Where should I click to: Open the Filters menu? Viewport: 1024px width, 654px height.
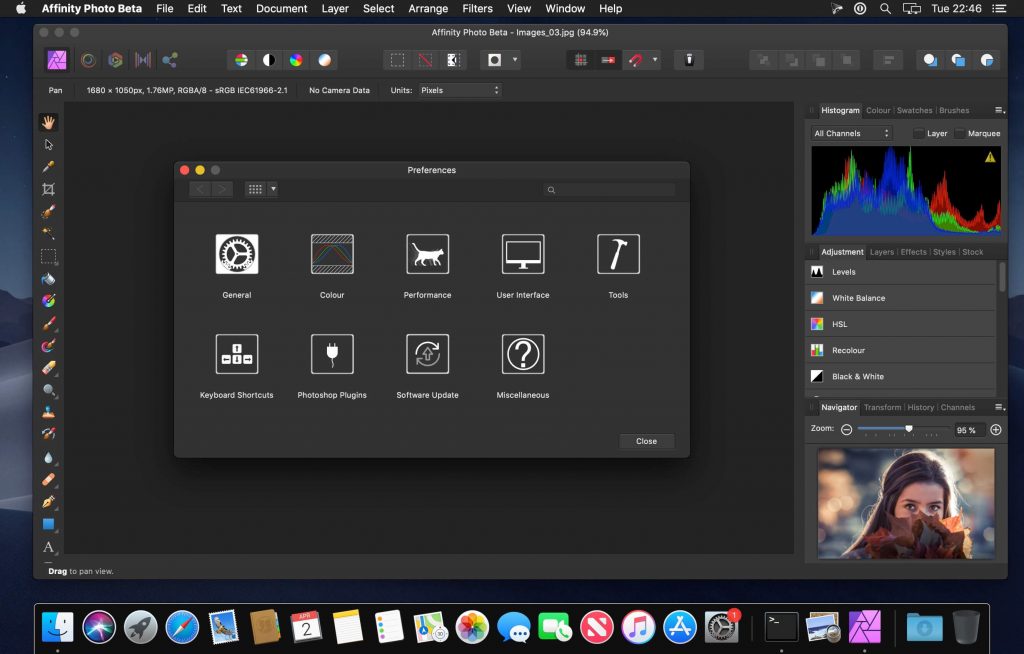click(x=477, y=9)
